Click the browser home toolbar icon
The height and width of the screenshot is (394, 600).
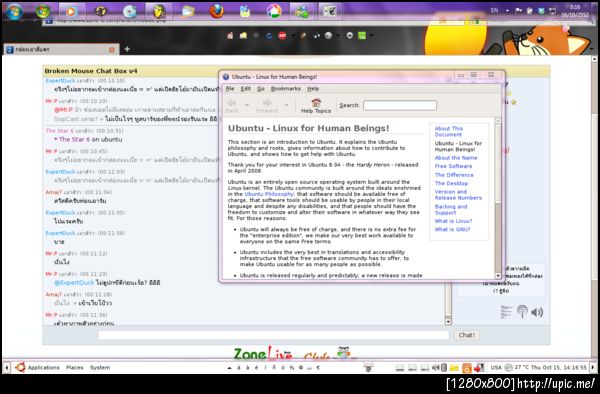click(x=230, y=36)
